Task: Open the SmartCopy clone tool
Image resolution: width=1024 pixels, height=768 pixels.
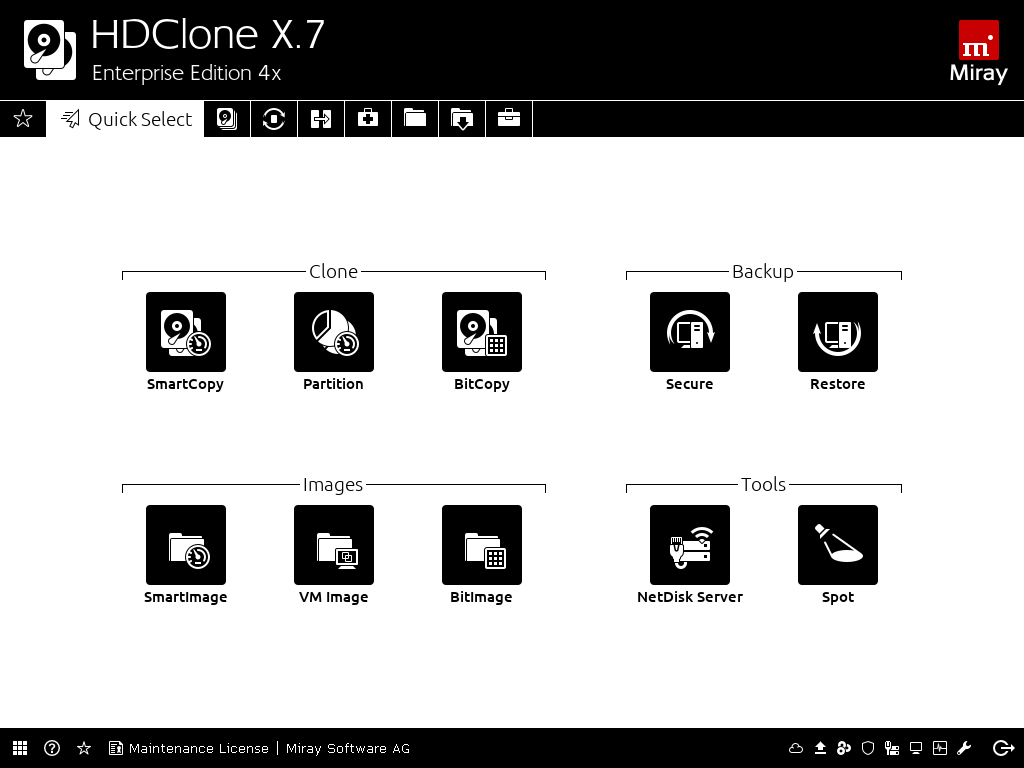Action: coord(185,332)
